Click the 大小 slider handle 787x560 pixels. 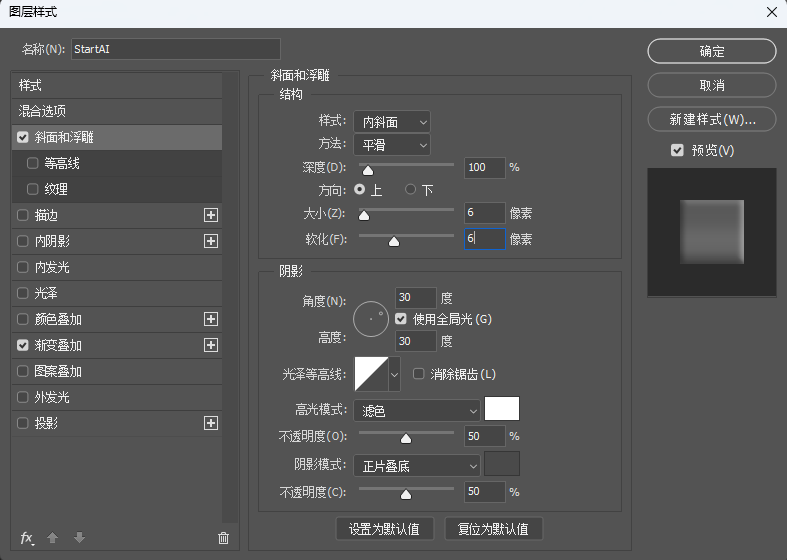click(x=364, y=216)
